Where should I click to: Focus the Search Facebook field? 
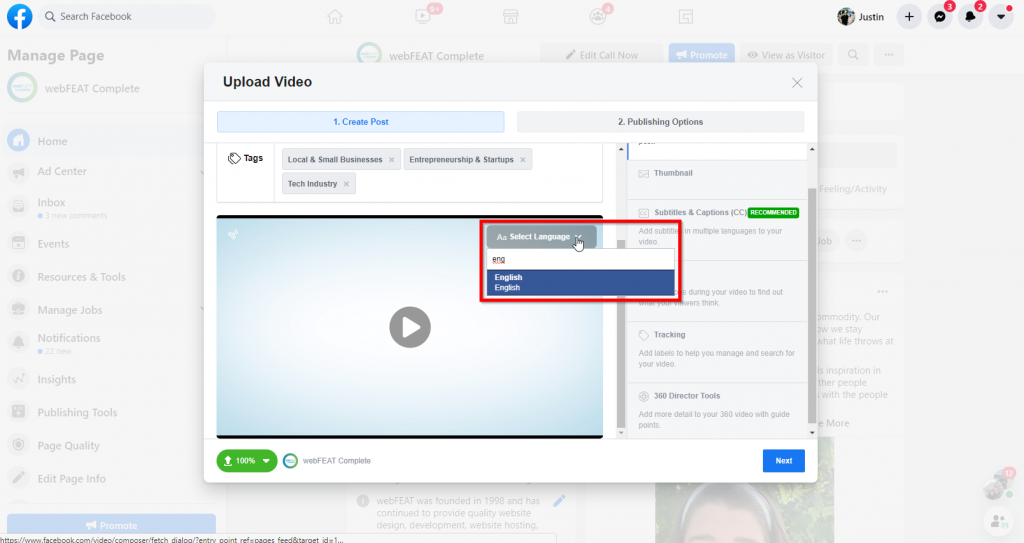click(x=126, y=16)
